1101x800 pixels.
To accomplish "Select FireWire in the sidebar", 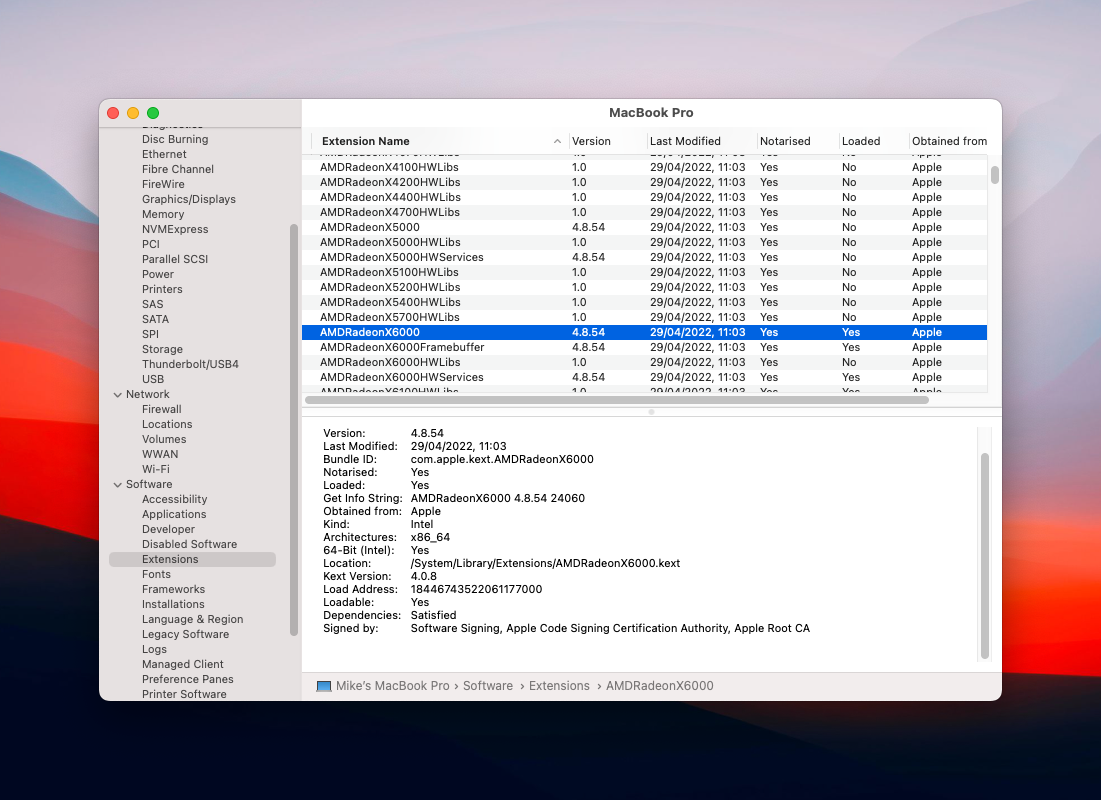I will [x=163, y=184].
